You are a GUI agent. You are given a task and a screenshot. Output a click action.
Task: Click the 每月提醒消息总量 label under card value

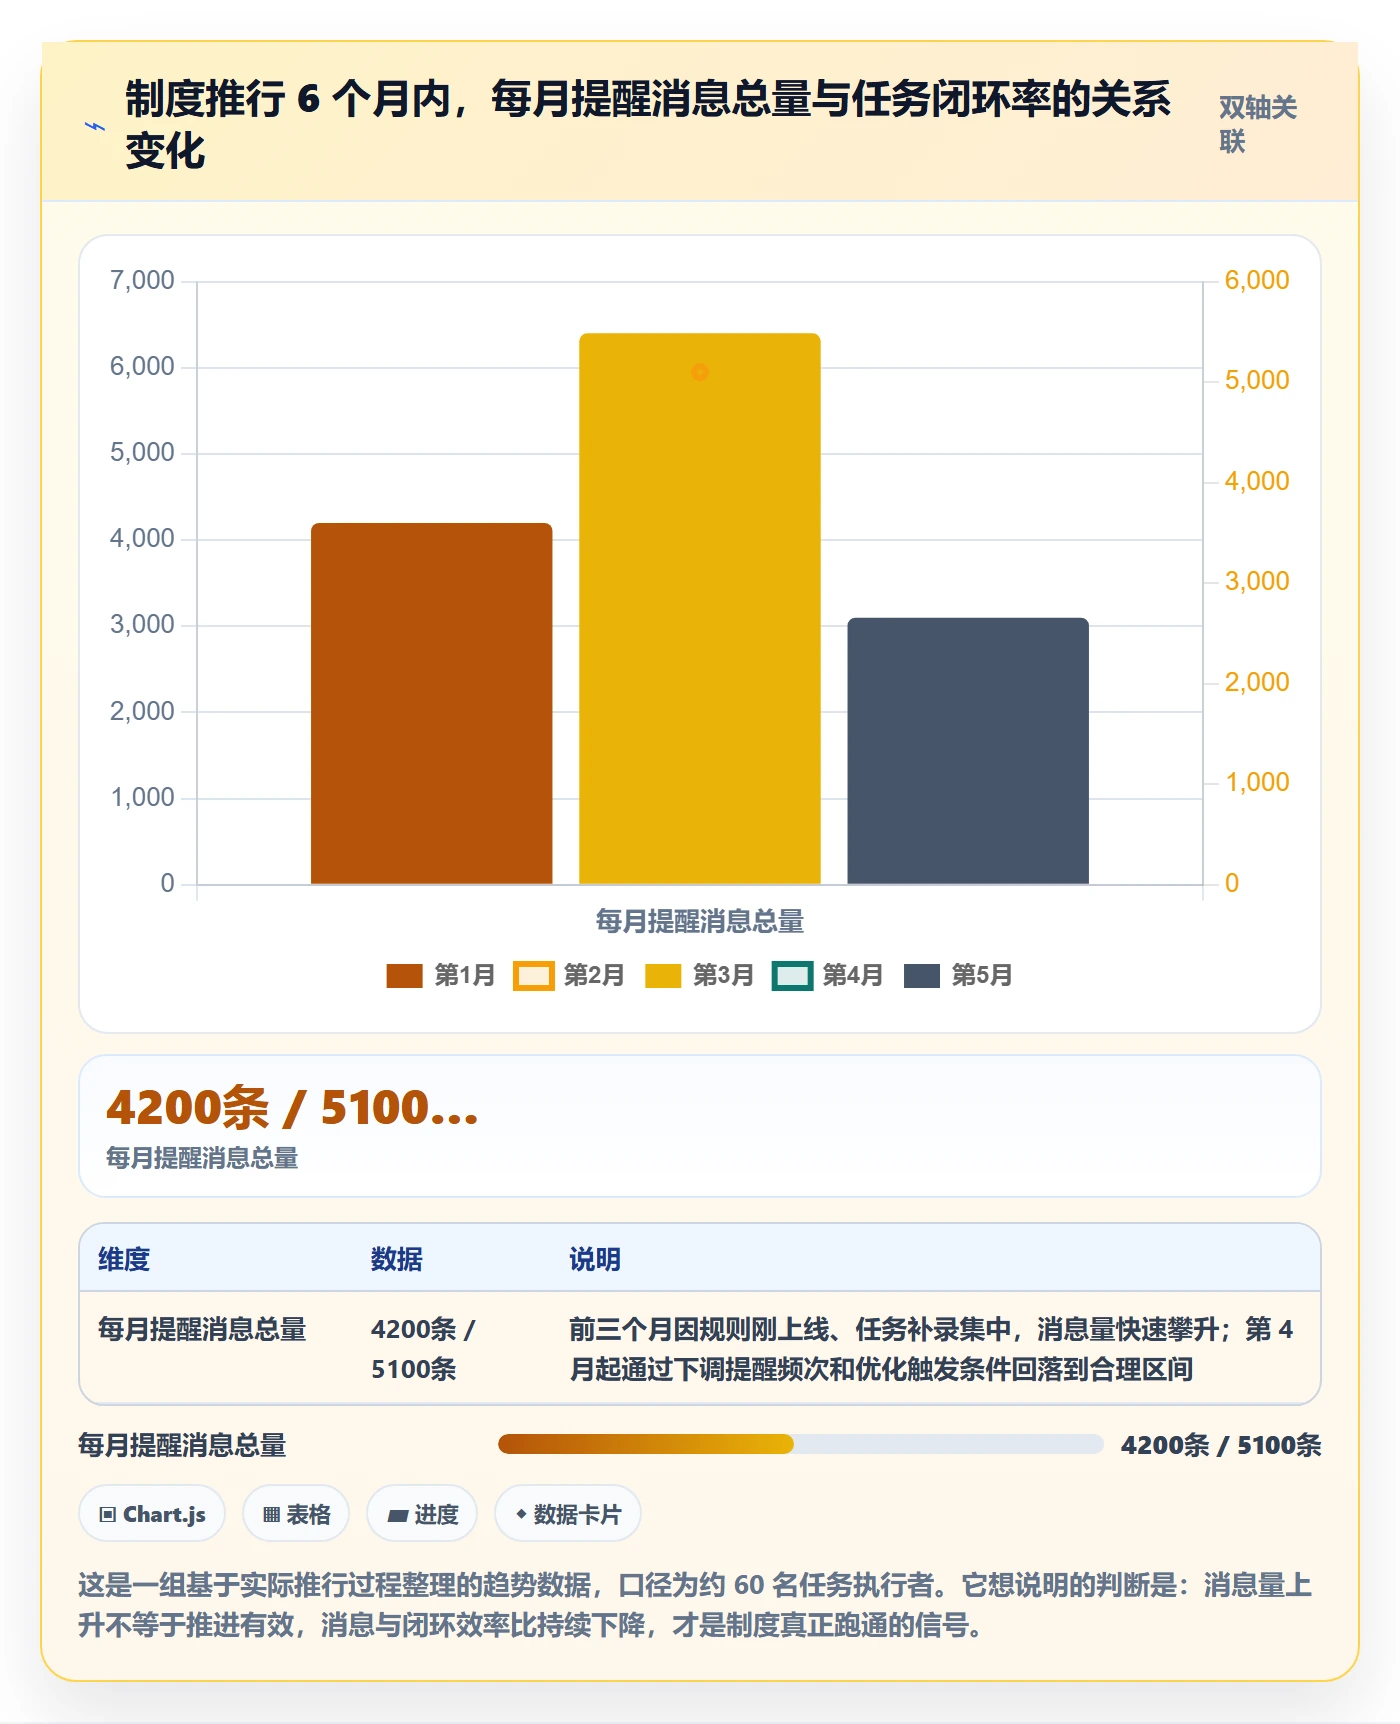202,1158
